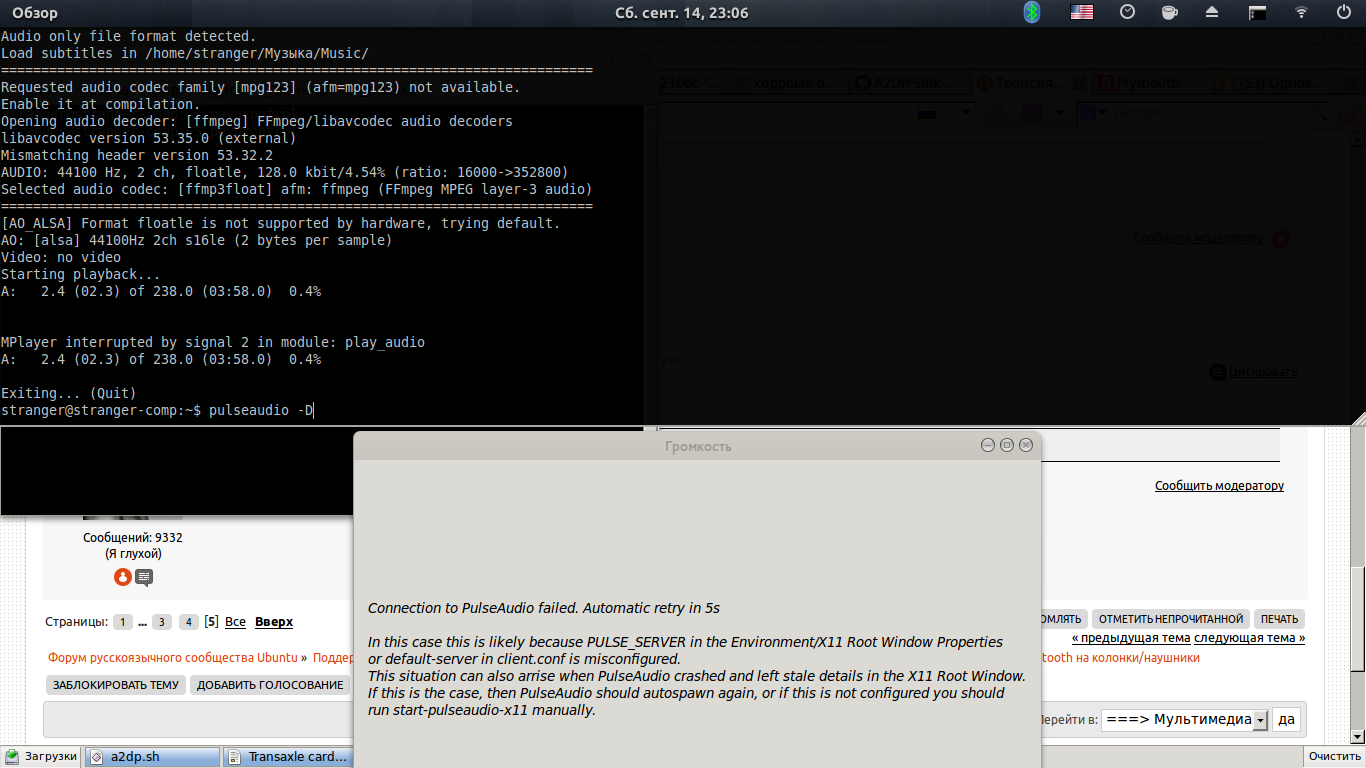Click the Bluetooth icon in top panel
Viewport: 1366px width, 768px height.
coord(1032,13)
